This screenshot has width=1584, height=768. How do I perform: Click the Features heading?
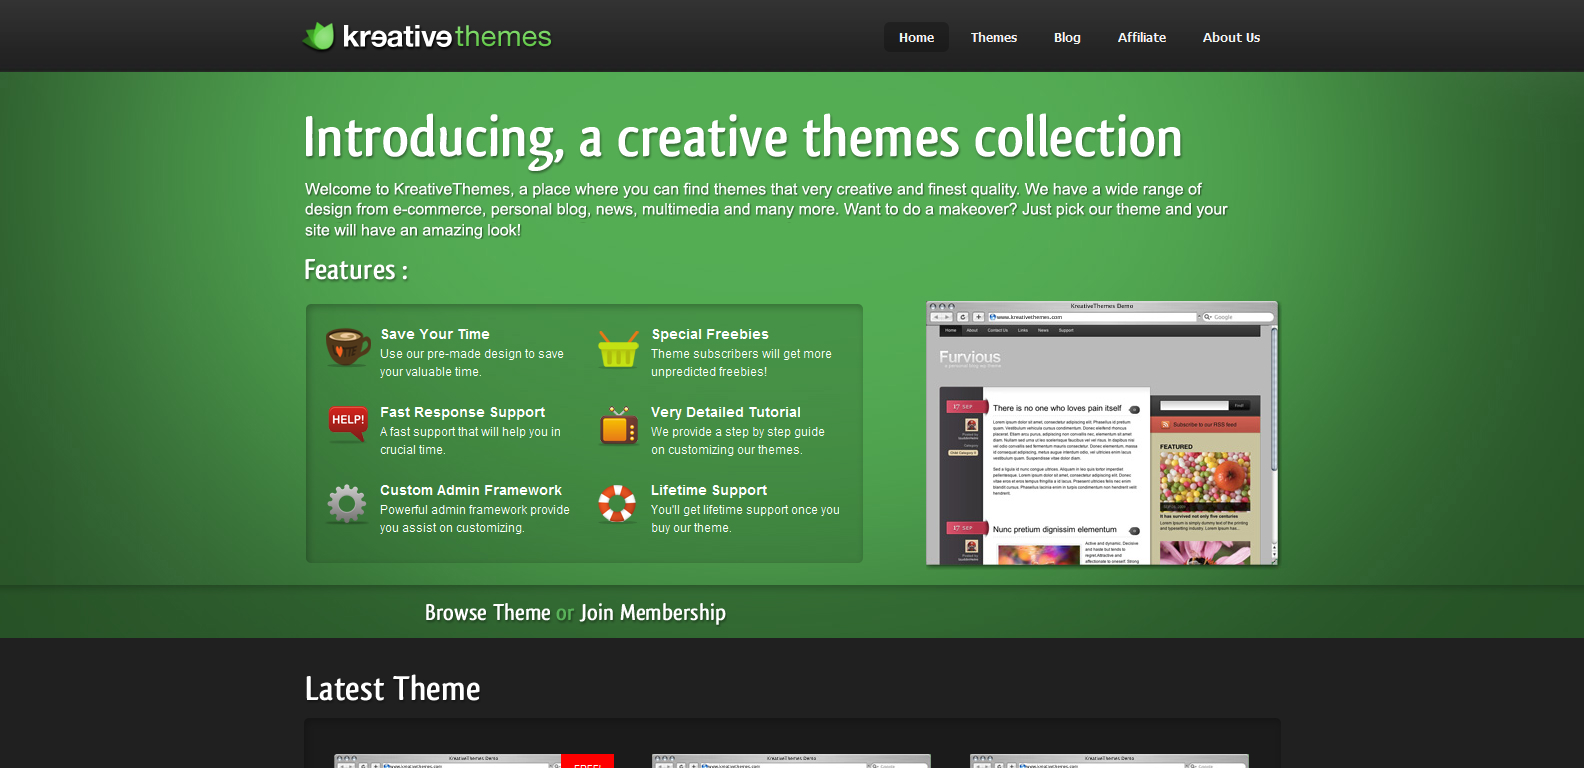click(356, 270)
